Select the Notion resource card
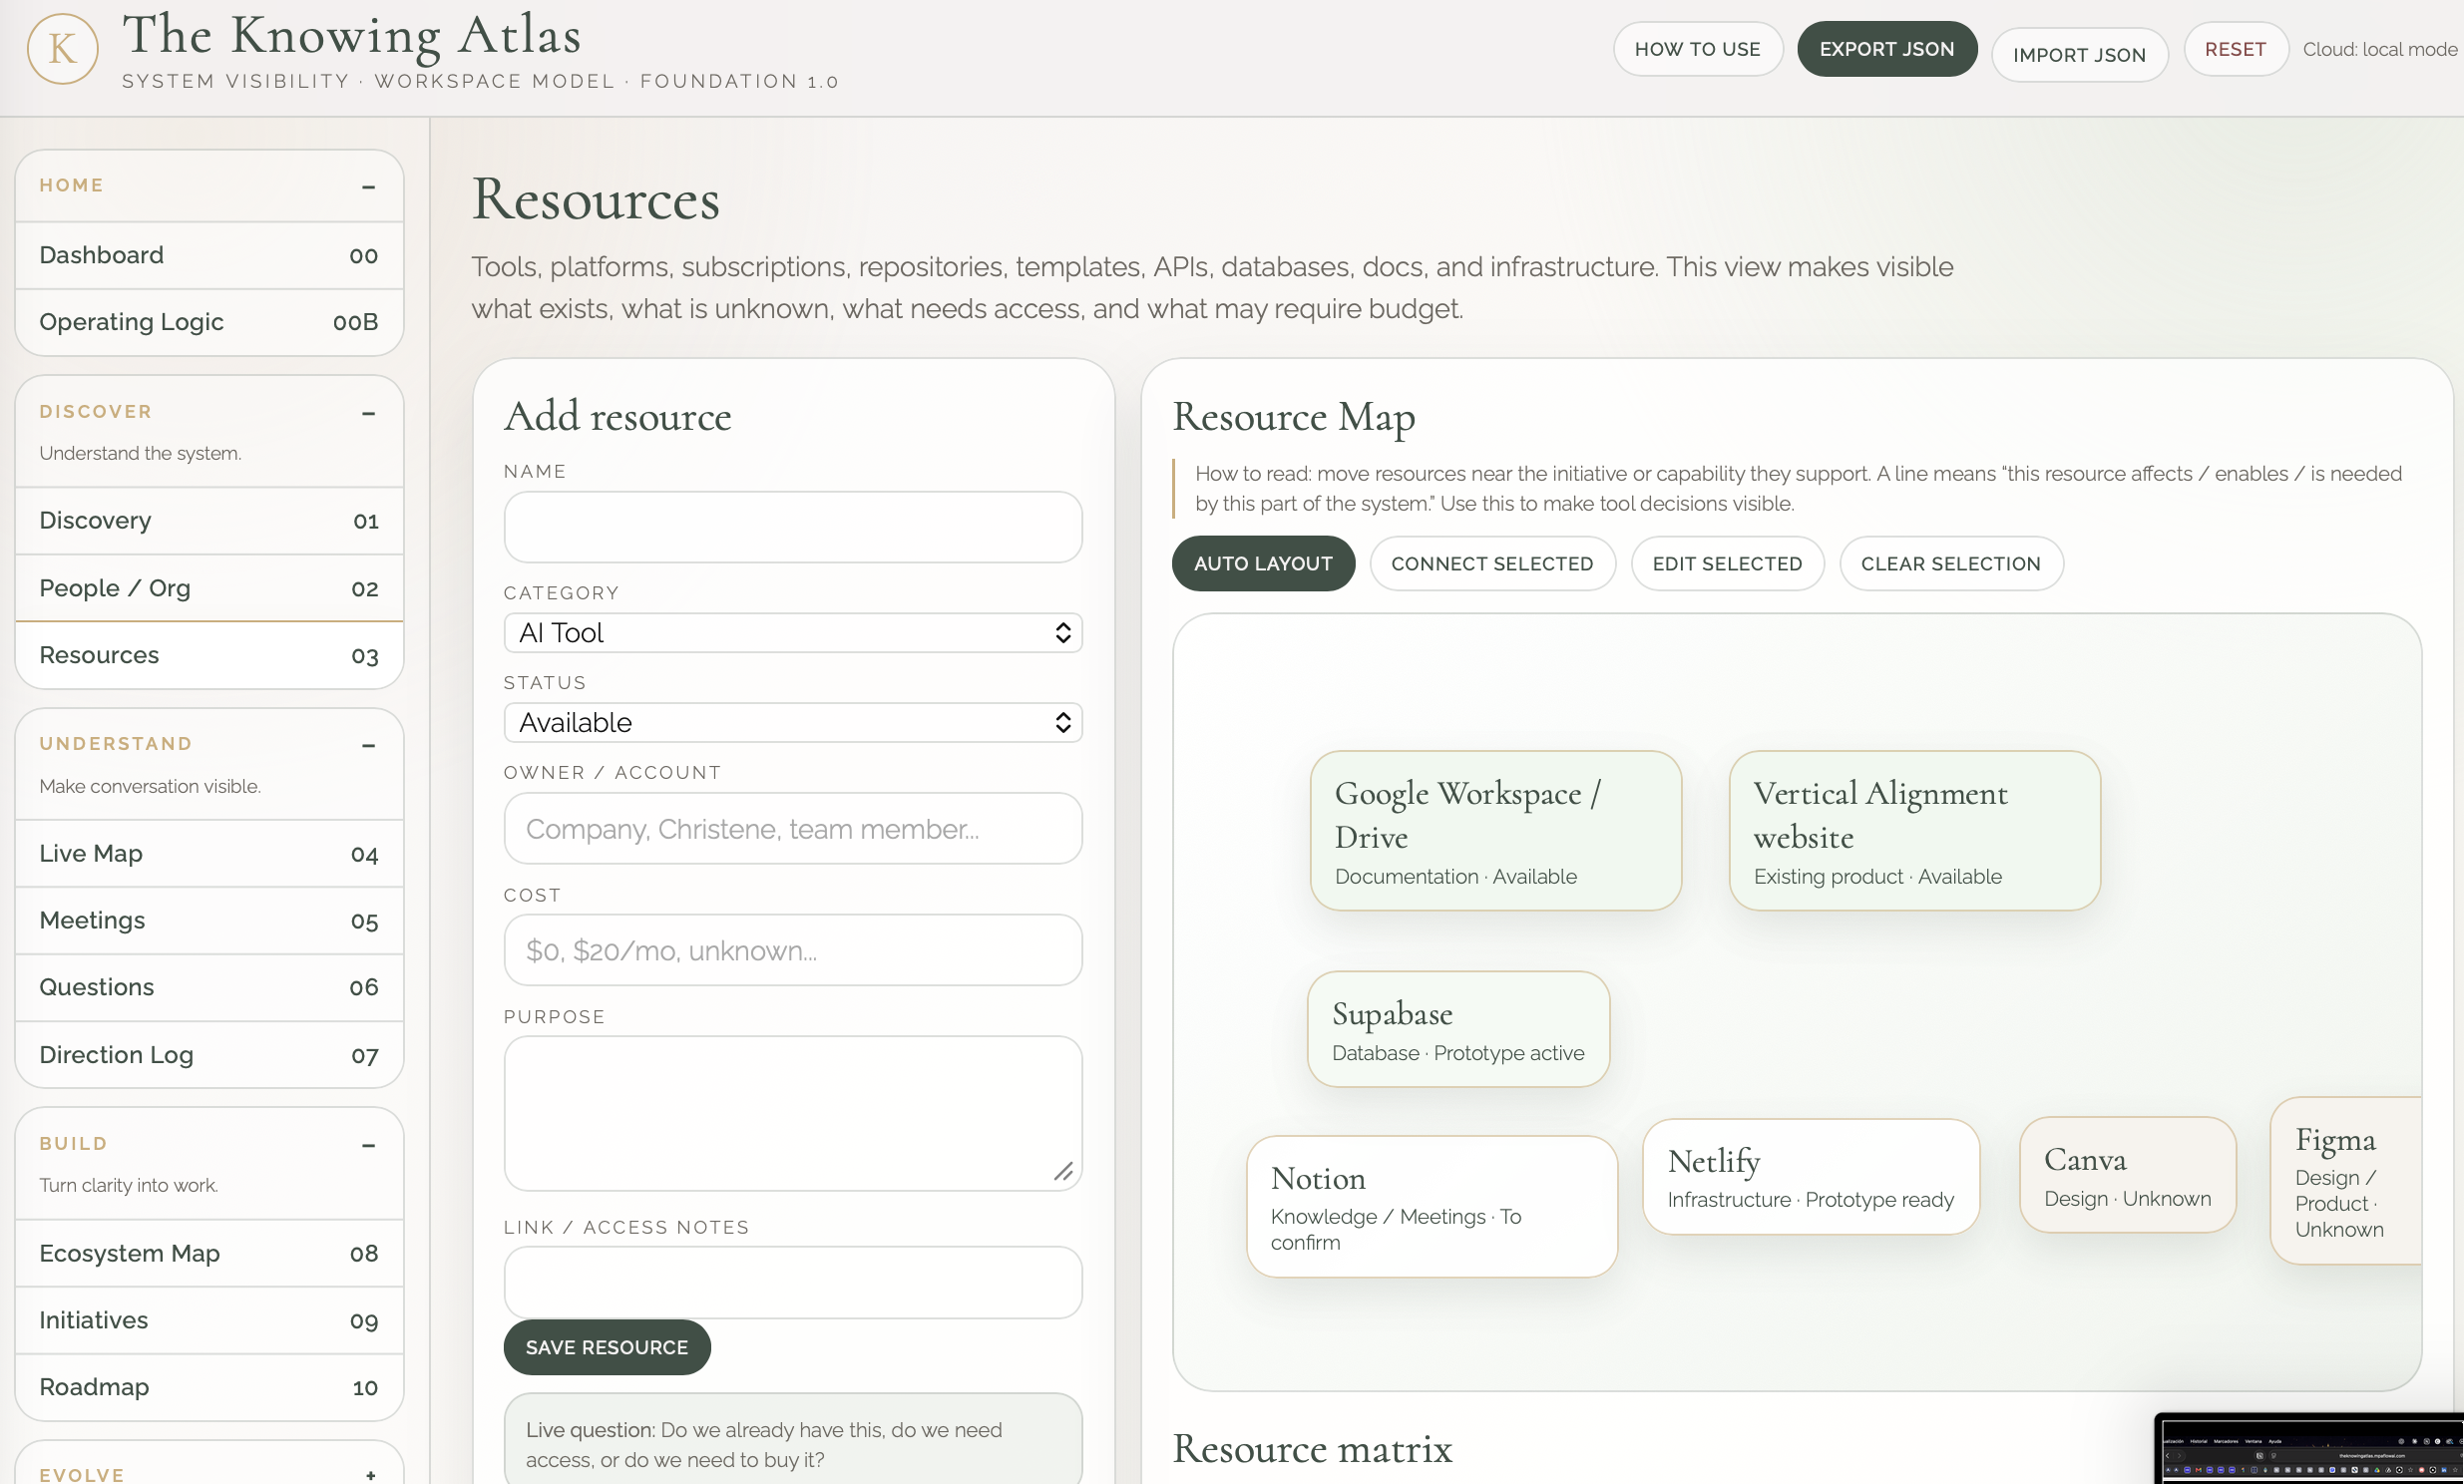 pos(1432,1207)
